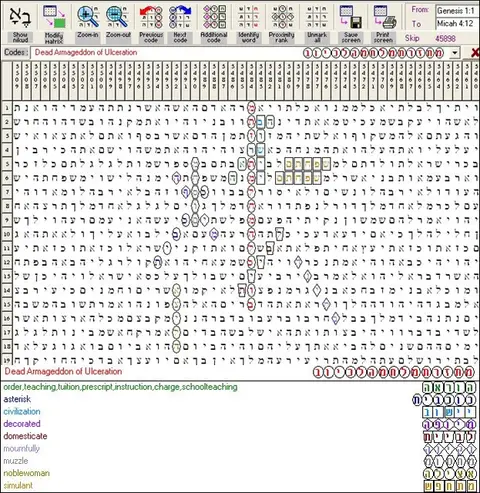Select the 'decorated' term entry
The image size is (480, 493).
pos(22,424)
